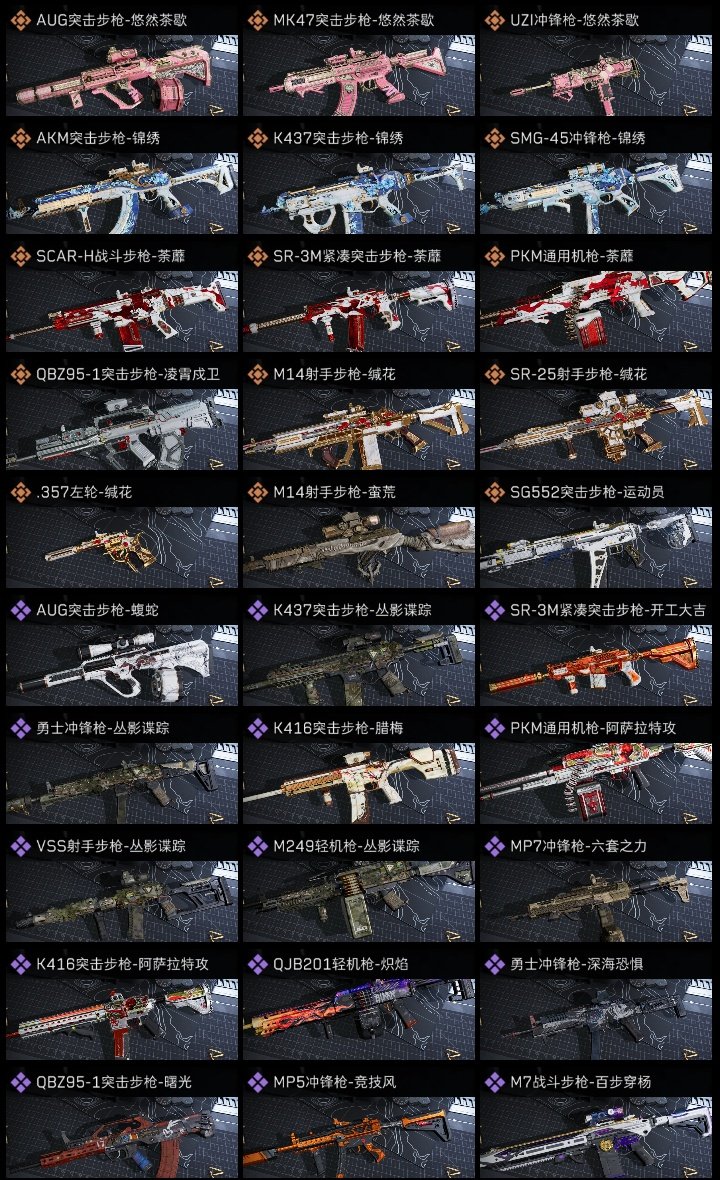Select the QBZ95-1突击步枪-凌霄戍卫 preview image
Screen dimensions: 720x1180
coord(122,430)
